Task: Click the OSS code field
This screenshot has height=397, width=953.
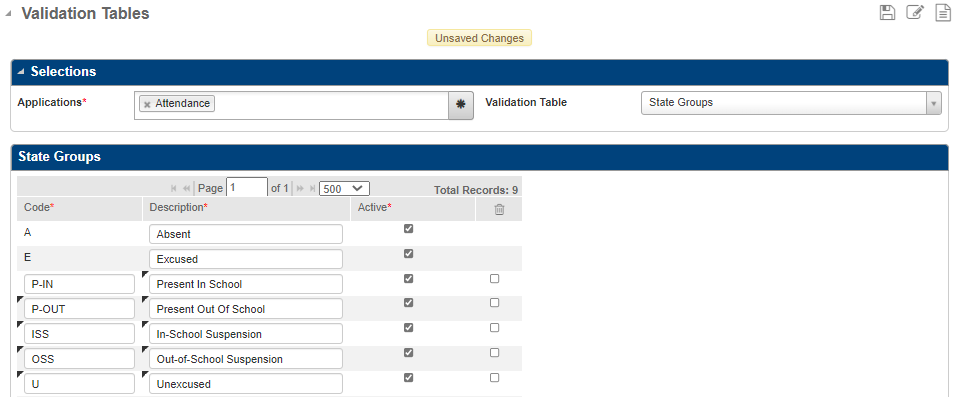Action: [79, 359]
